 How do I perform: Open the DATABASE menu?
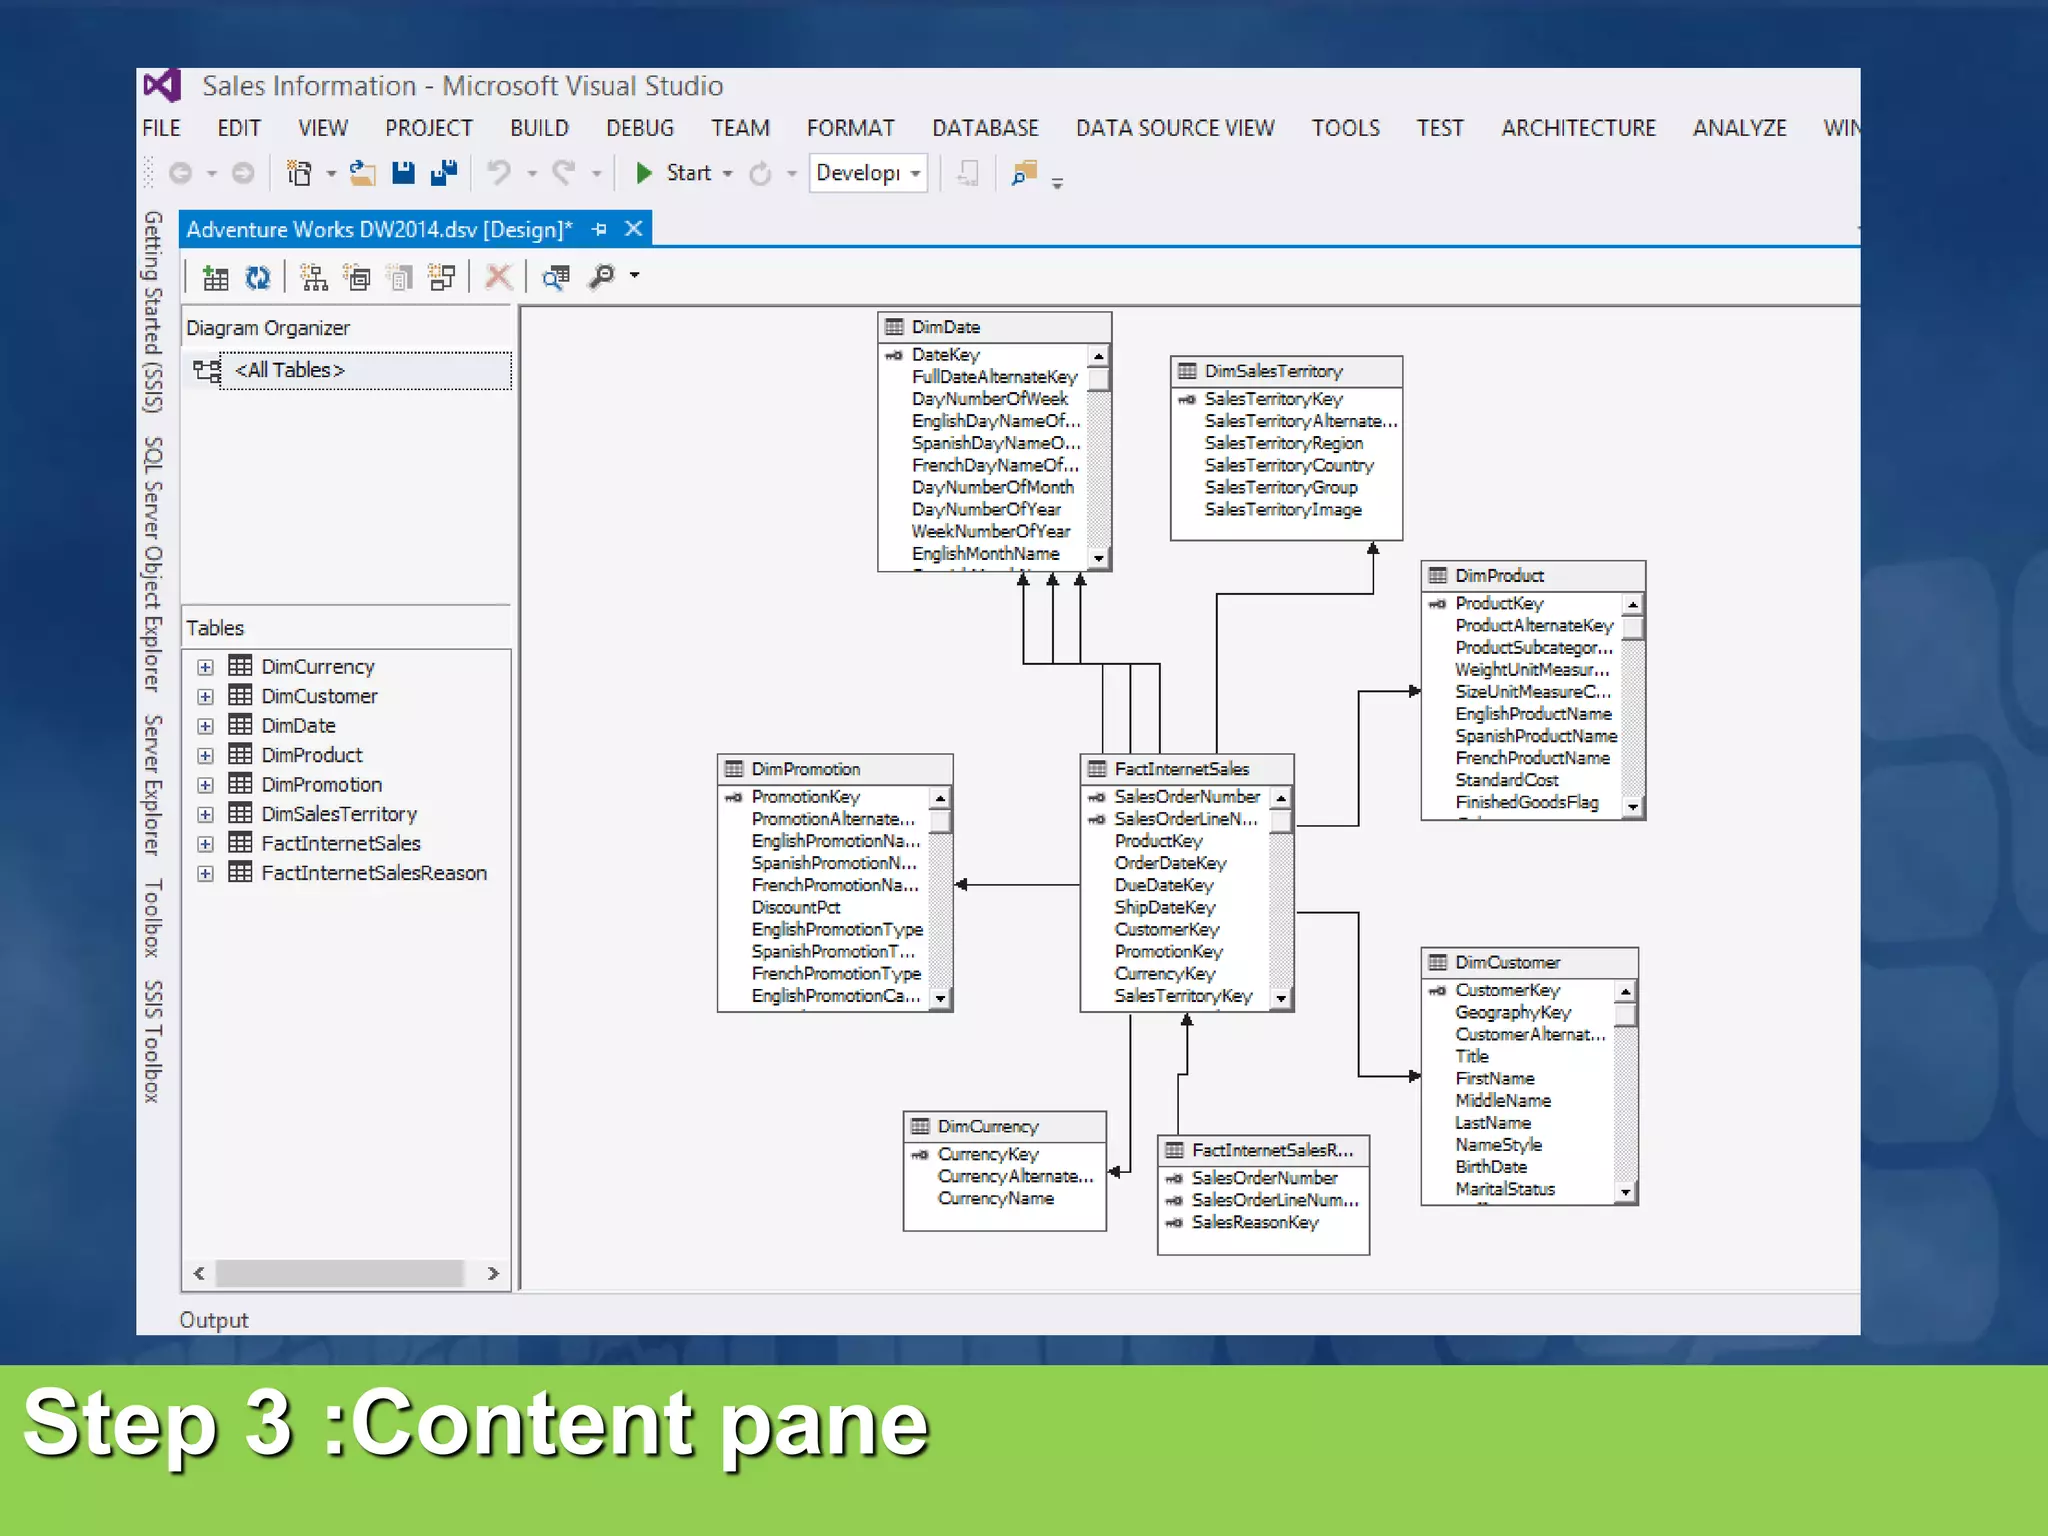(985, 128)
